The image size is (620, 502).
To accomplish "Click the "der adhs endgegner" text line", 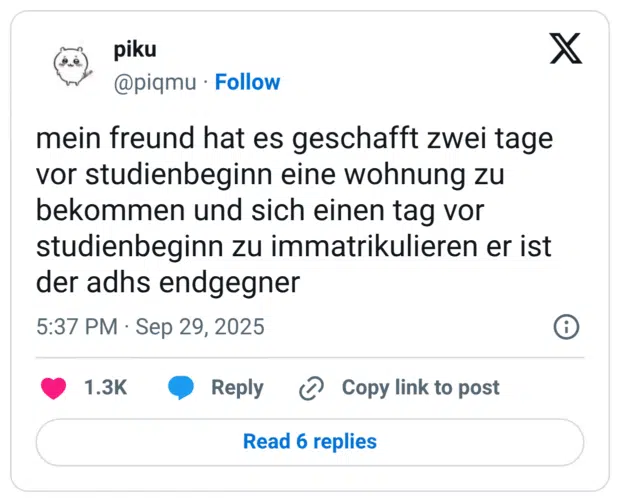I will pos(168,283).
